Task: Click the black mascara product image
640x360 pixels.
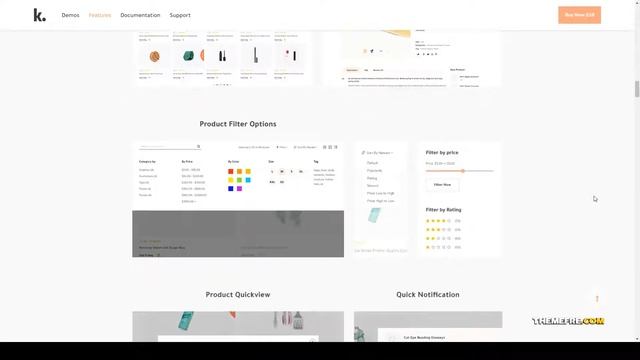Action: [x=222, y=56]
